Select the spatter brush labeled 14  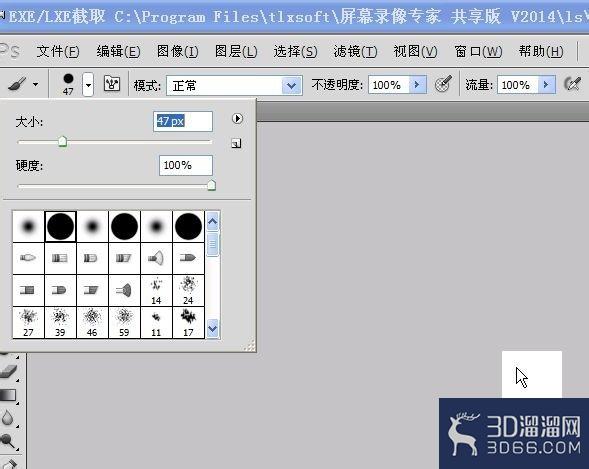coord(156,290)
